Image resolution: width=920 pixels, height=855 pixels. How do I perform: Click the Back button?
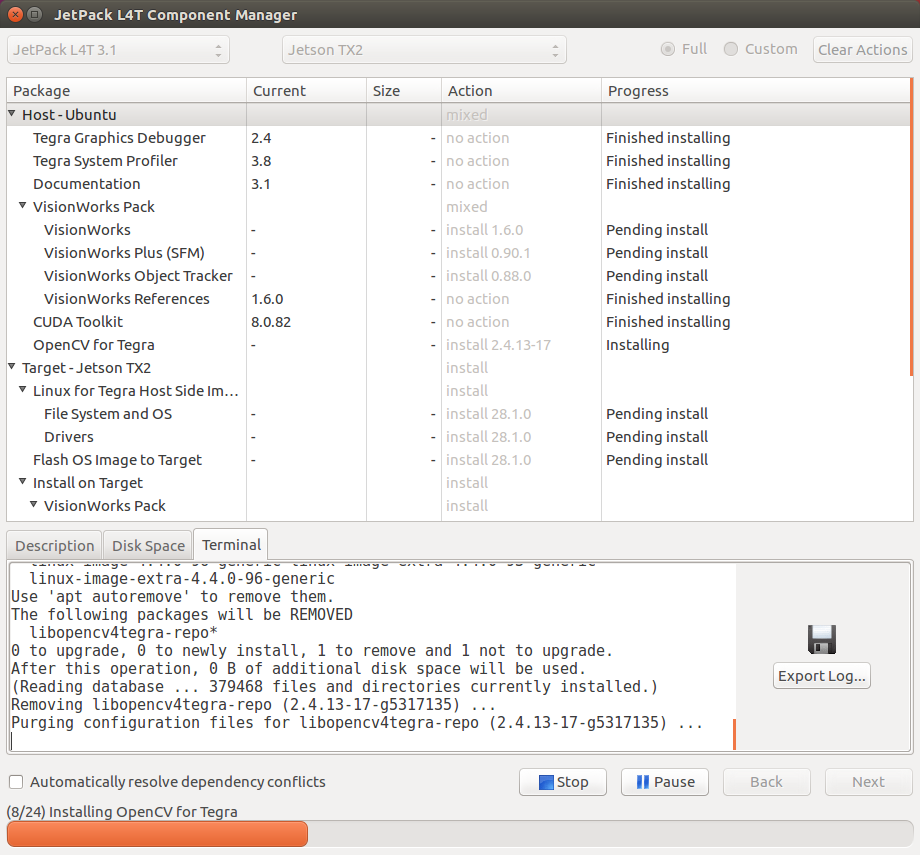tap(766, 782)
